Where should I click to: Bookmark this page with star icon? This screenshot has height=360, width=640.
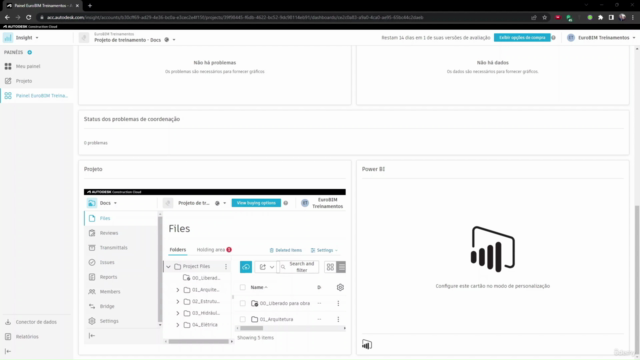pyautogui.click(x=544, y=18)
